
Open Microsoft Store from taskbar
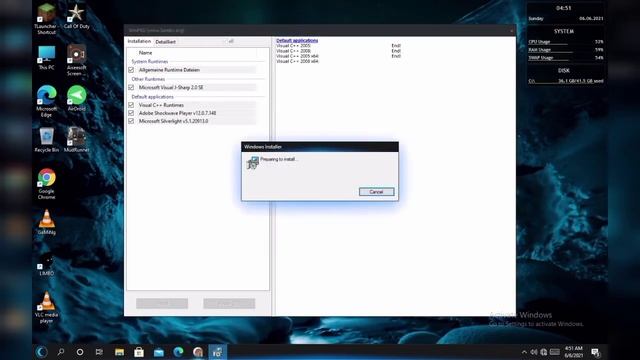tap(139, 352)
